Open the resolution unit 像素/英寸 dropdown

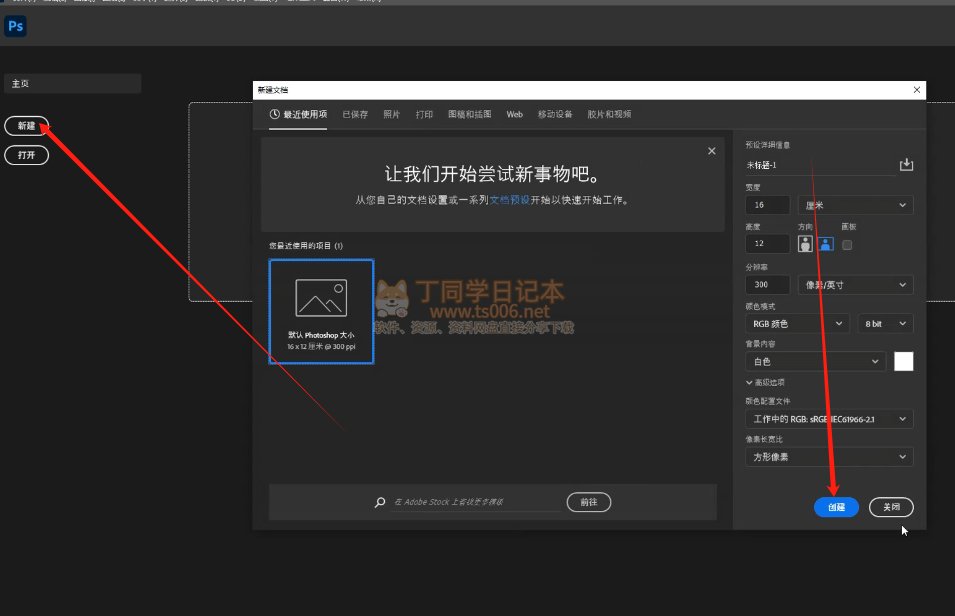click(x=855, y=286)
